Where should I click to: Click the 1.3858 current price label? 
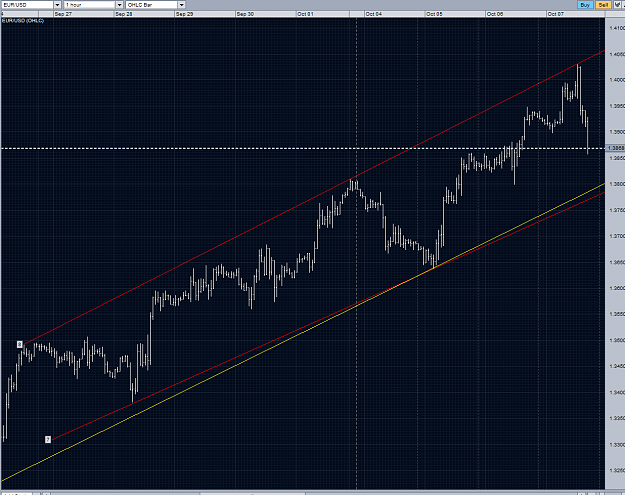click(615, 148)
